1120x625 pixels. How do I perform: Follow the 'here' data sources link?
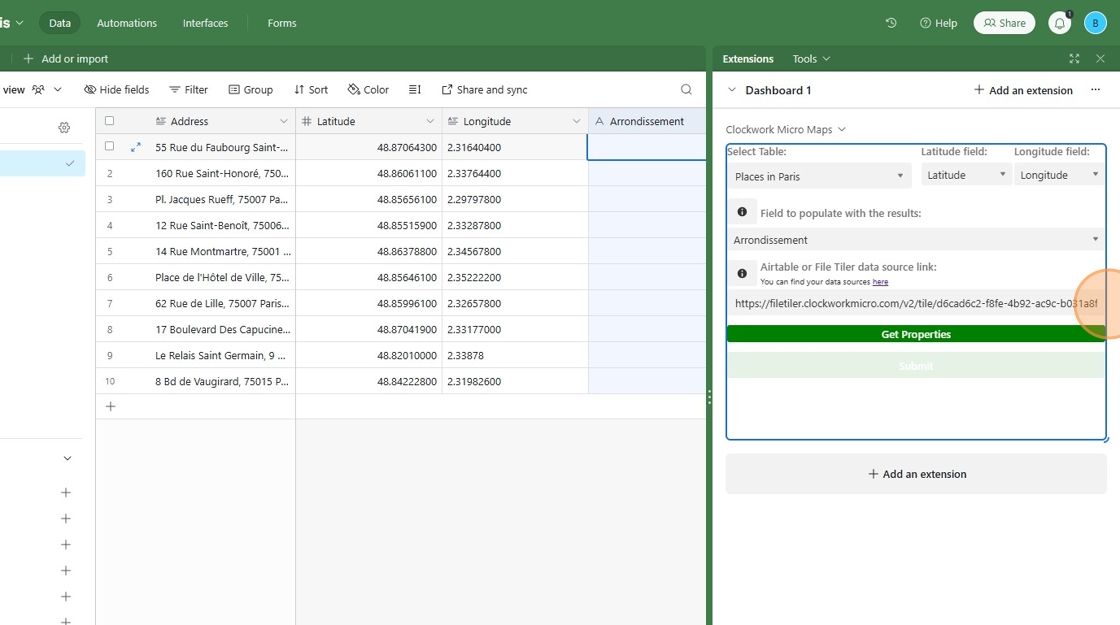coord(880,281)
